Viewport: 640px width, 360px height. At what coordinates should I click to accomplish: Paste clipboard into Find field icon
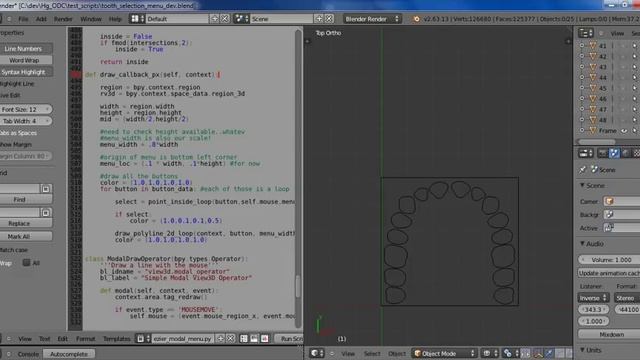coord(46,189)
